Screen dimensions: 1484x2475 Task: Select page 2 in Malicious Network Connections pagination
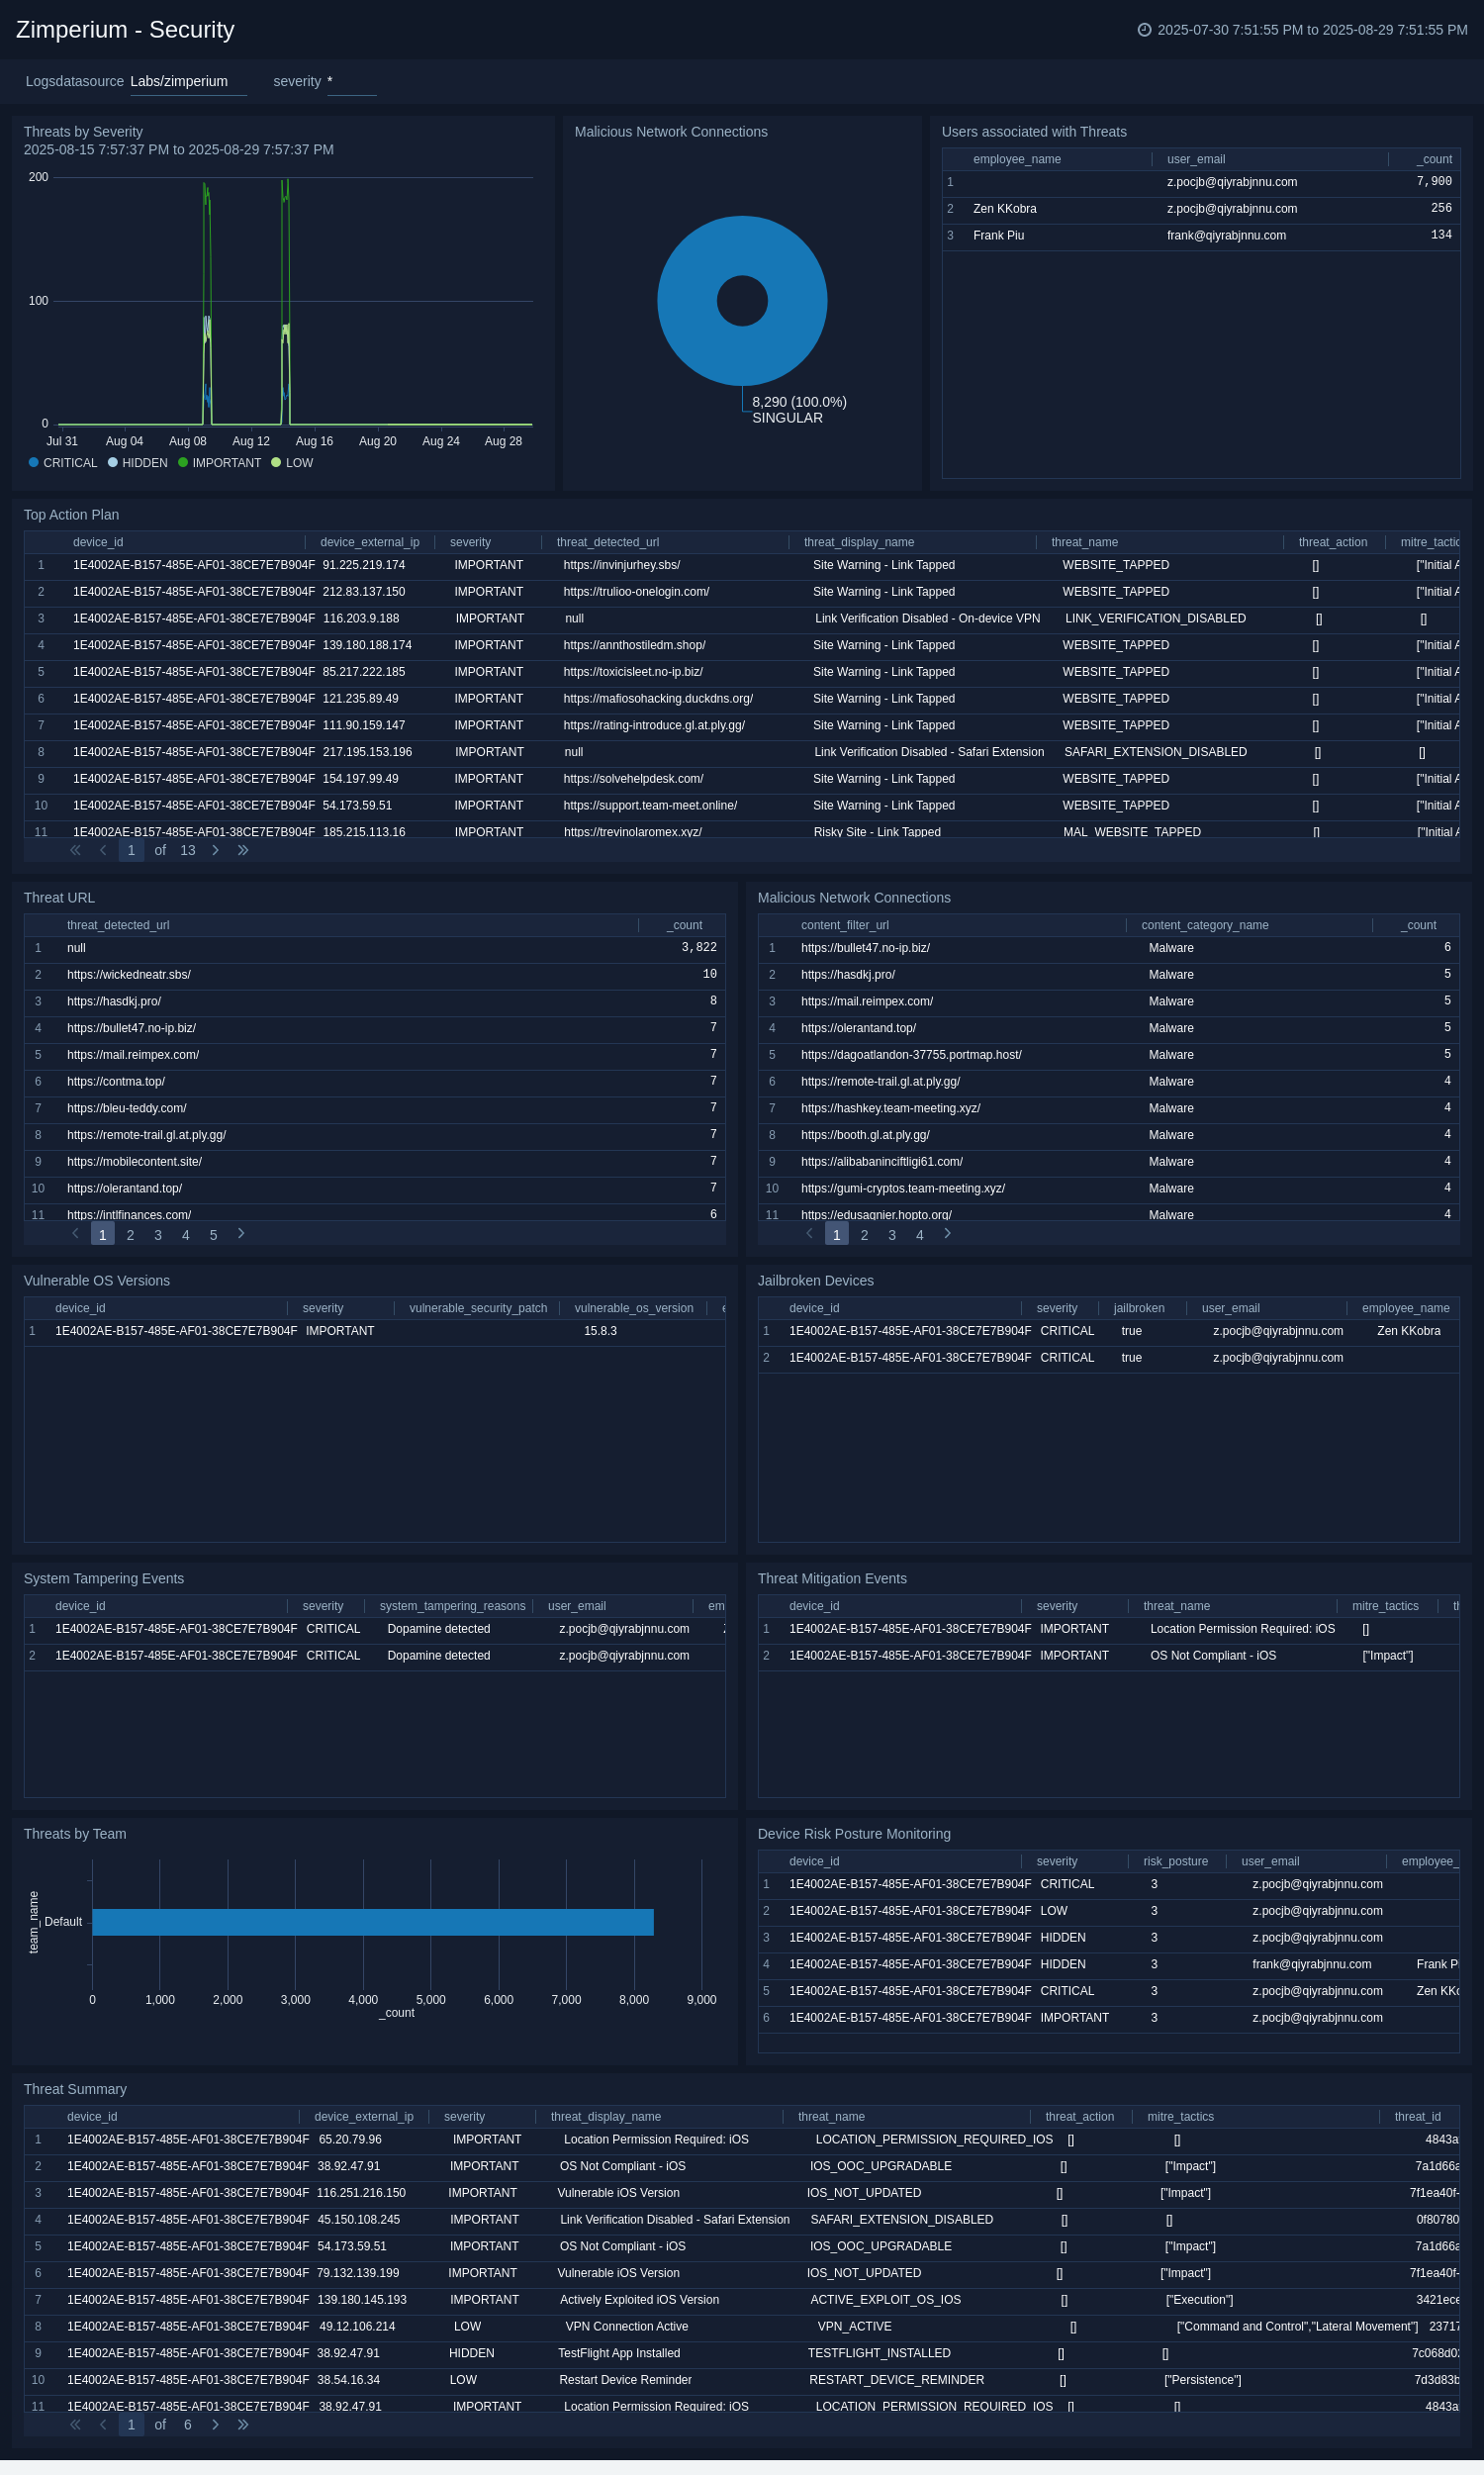point(864,1235)
